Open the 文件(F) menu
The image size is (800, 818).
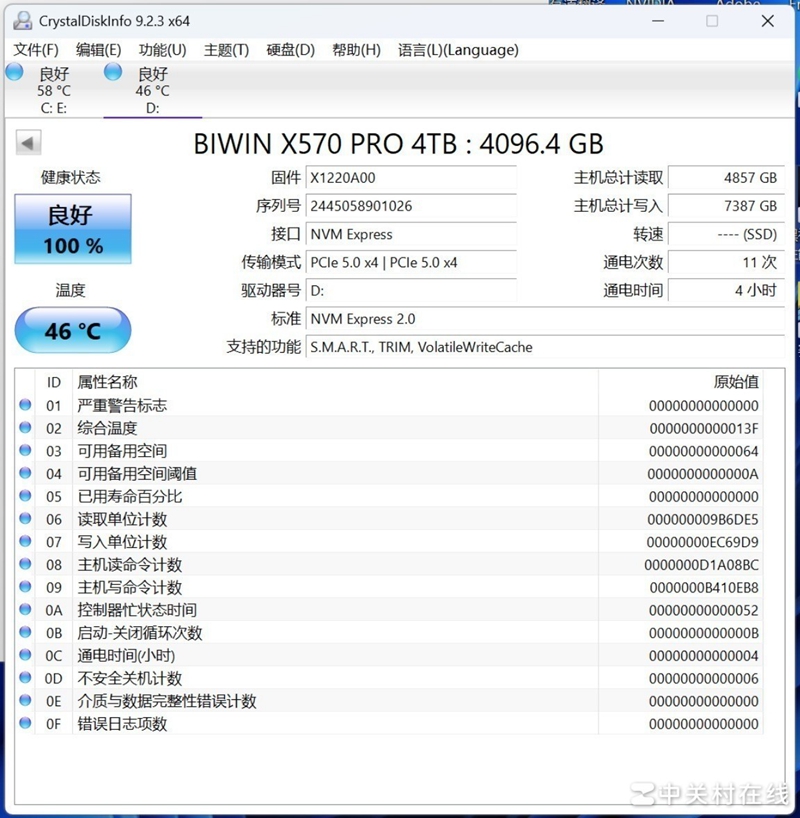35,50
